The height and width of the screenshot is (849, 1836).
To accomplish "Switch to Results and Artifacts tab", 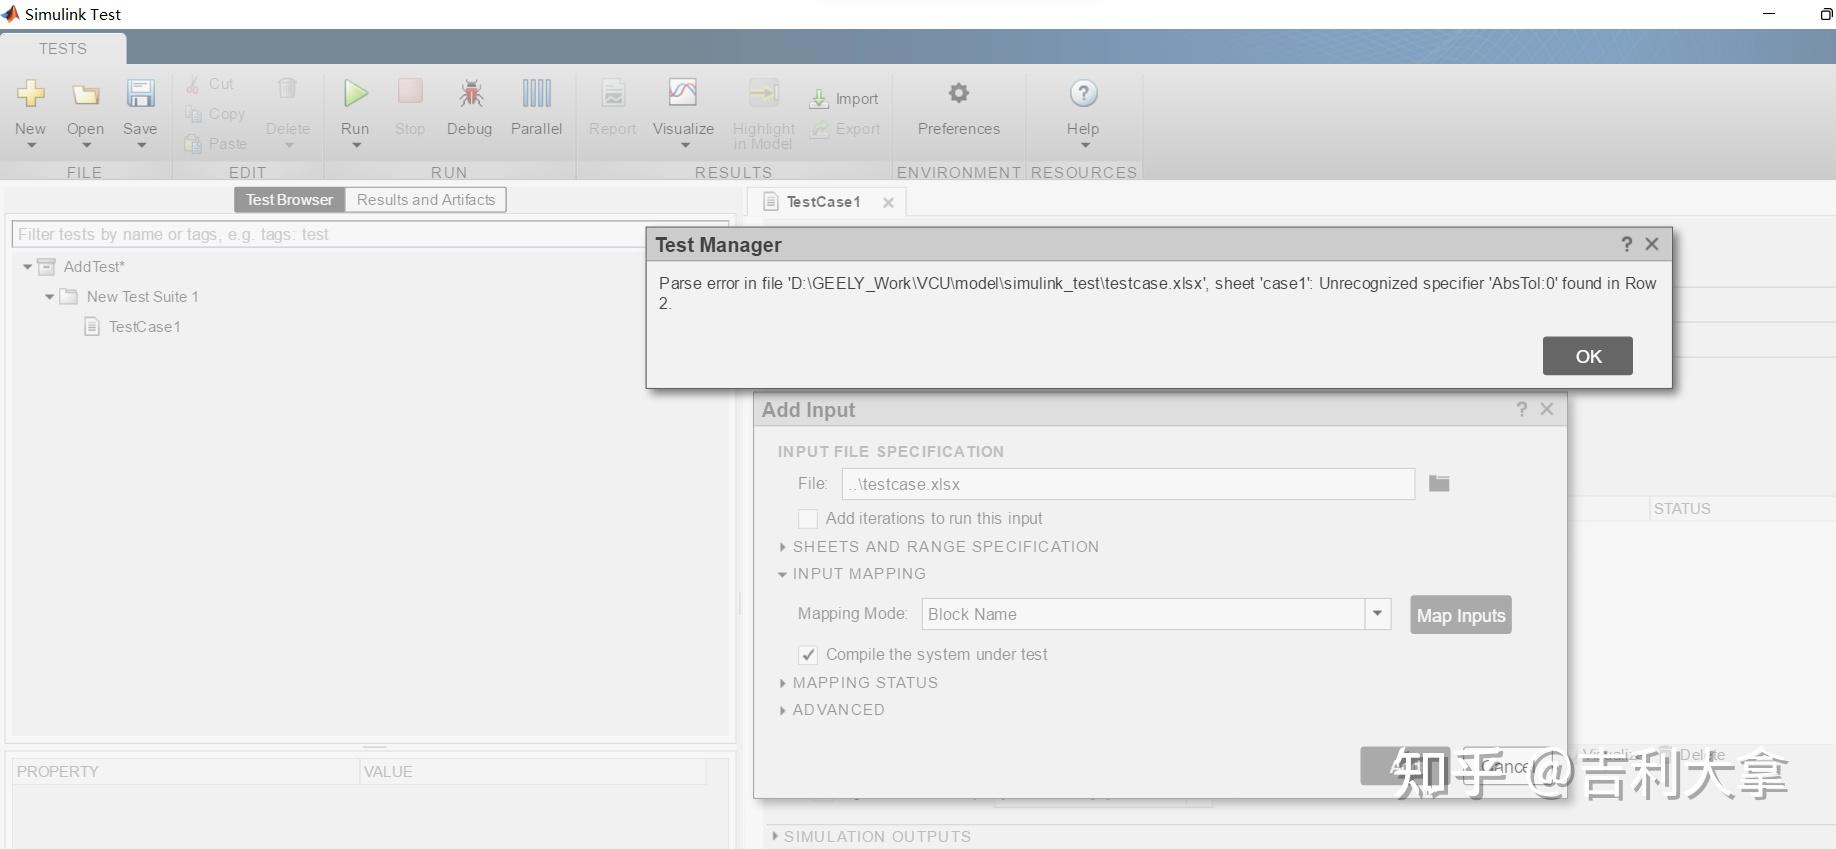I will tap(426, 200).
